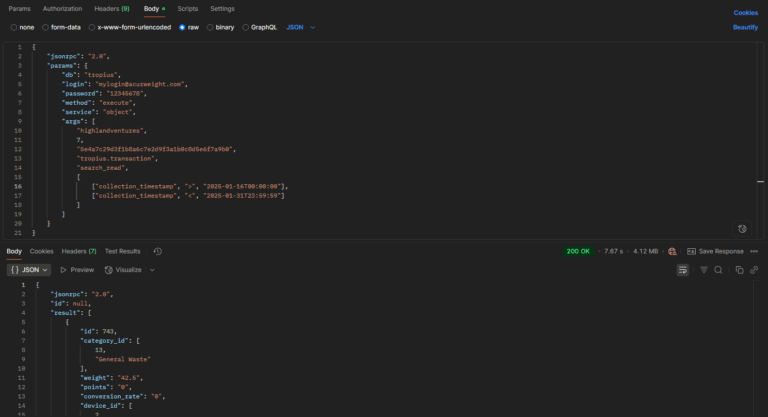Click the "mylogin@acurweight.com" login value
The height and width of the screenshot is (417, 768).
click(141, 84)
